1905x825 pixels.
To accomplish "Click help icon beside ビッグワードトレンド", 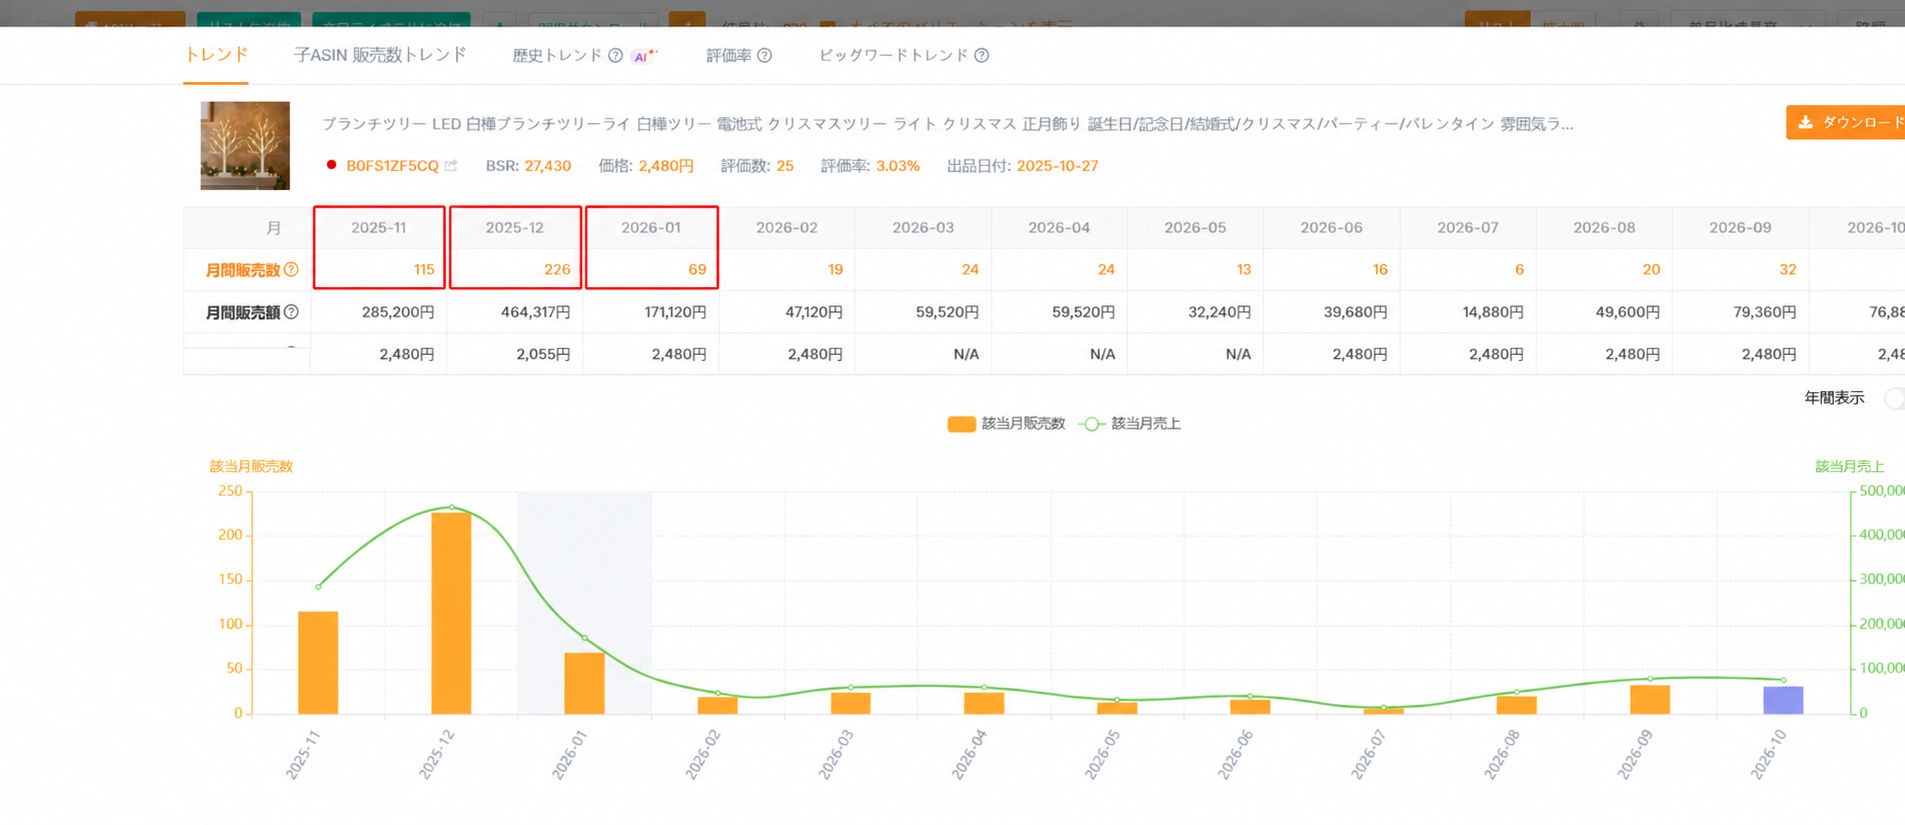I will [982, 56].
